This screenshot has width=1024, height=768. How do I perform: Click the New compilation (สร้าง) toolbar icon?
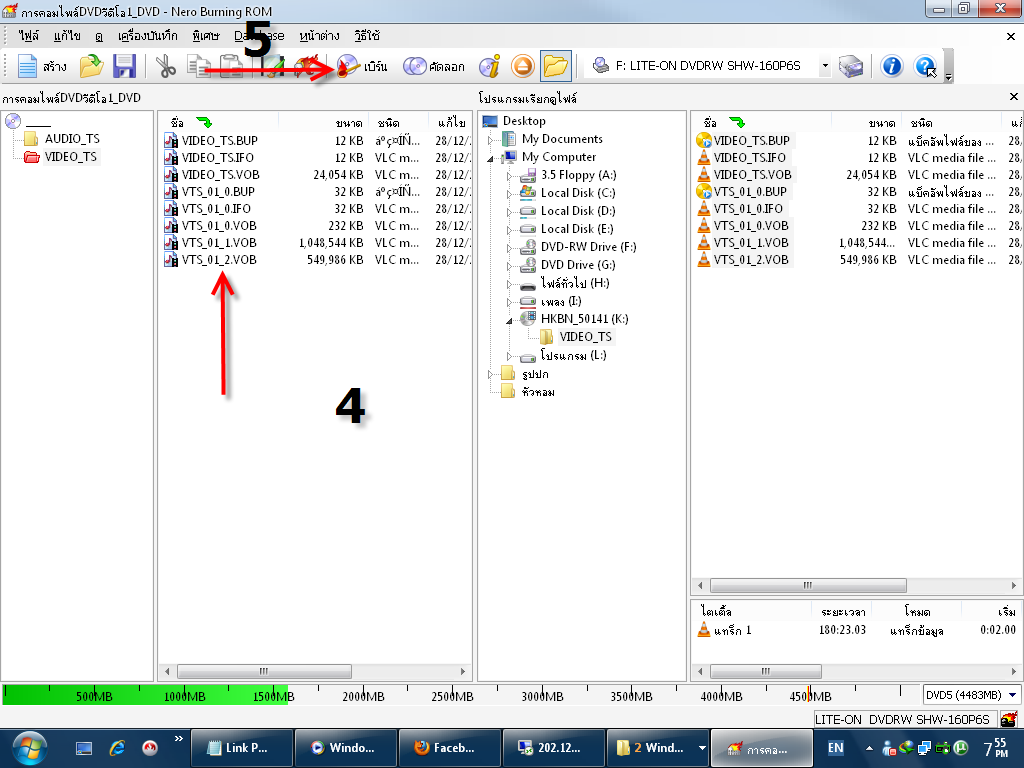27,66
